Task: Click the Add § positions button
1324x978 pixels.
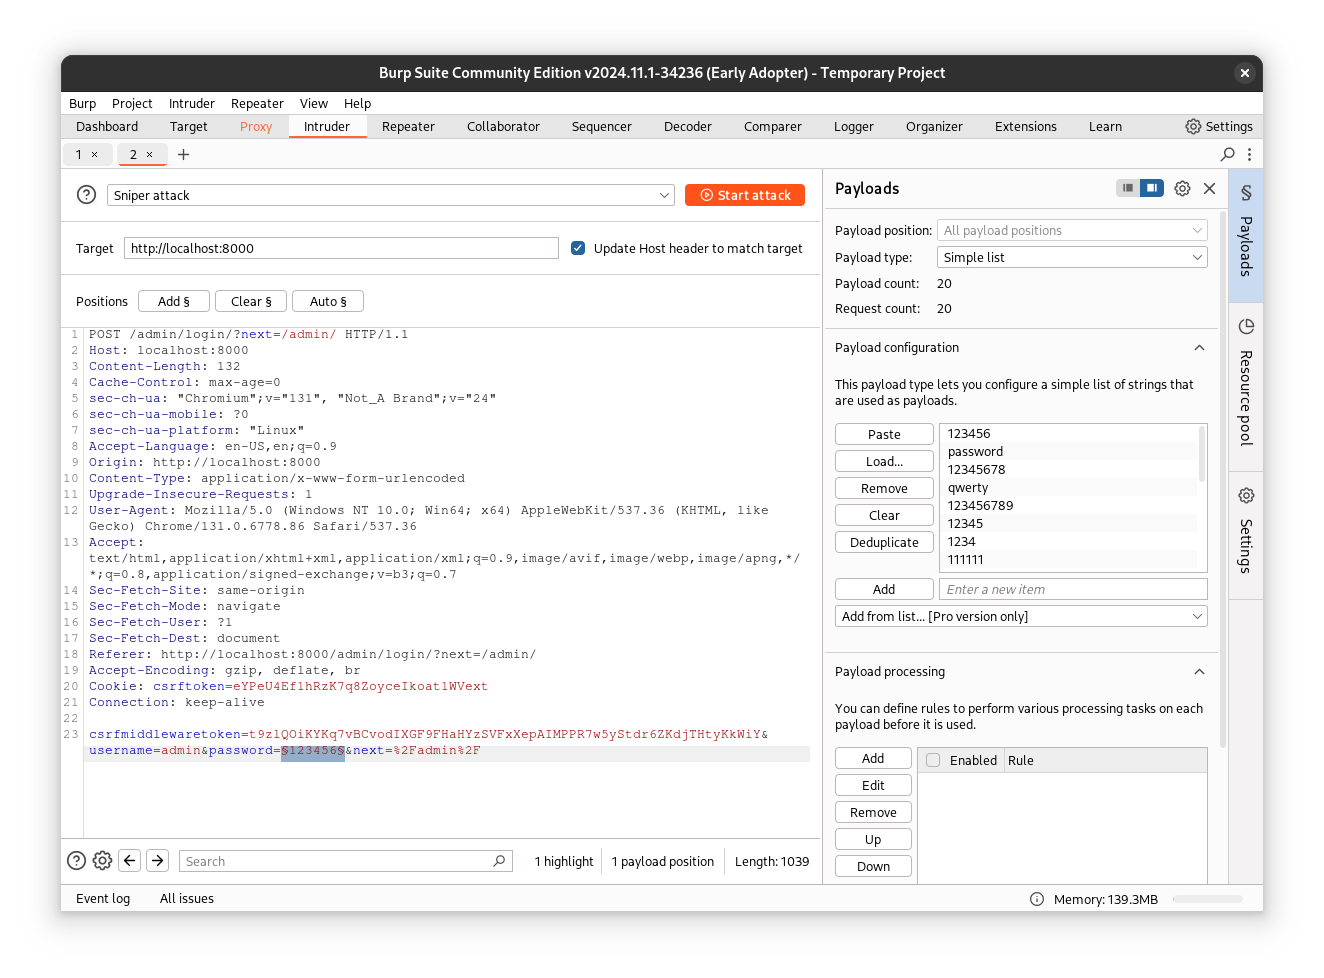Action: pos(174,301)
